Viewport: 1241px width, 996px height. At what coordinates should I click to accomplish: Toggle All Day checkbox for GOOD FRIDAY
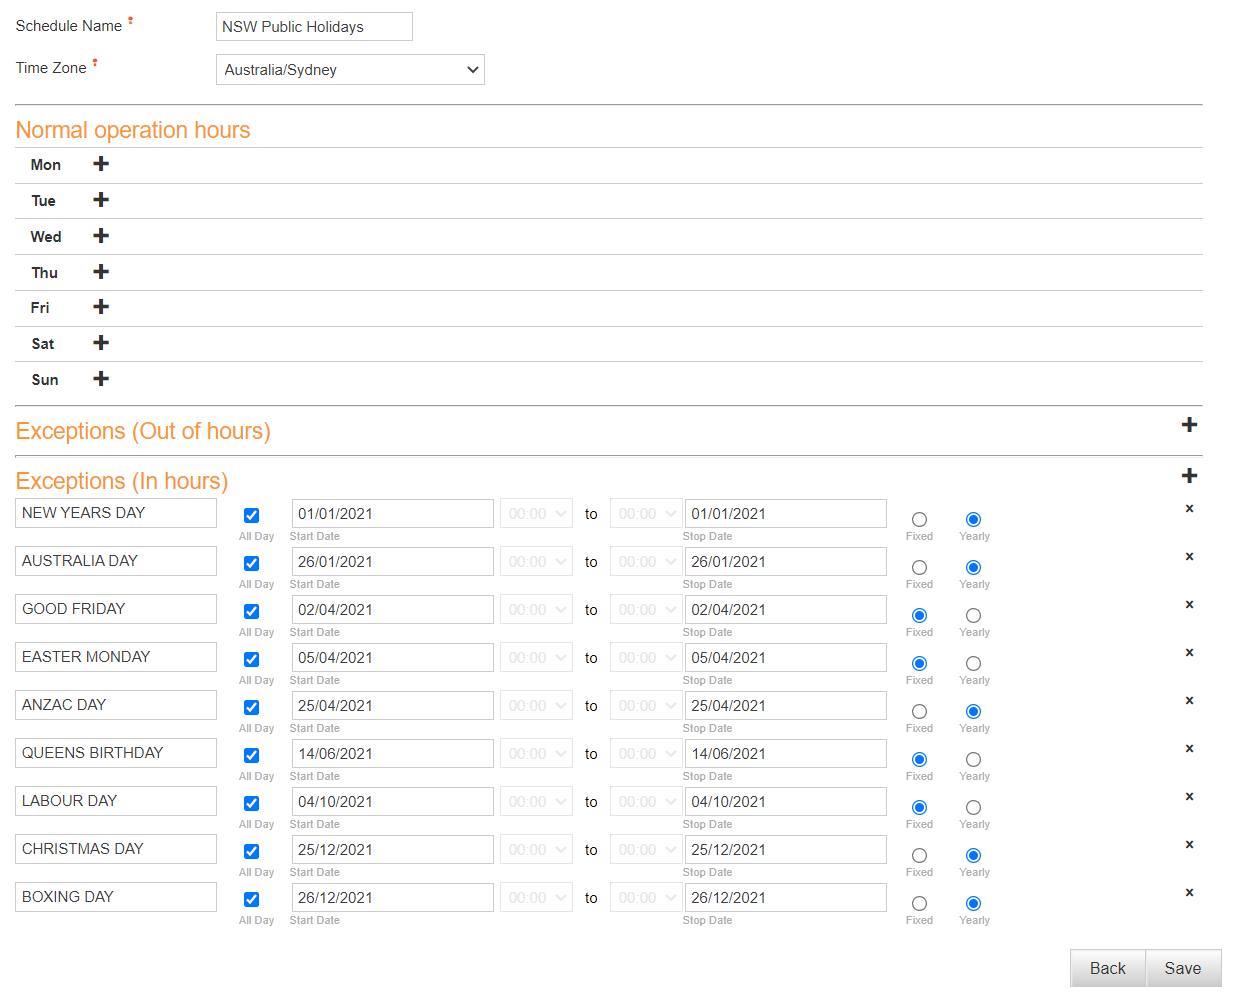(x=252, y=612)
